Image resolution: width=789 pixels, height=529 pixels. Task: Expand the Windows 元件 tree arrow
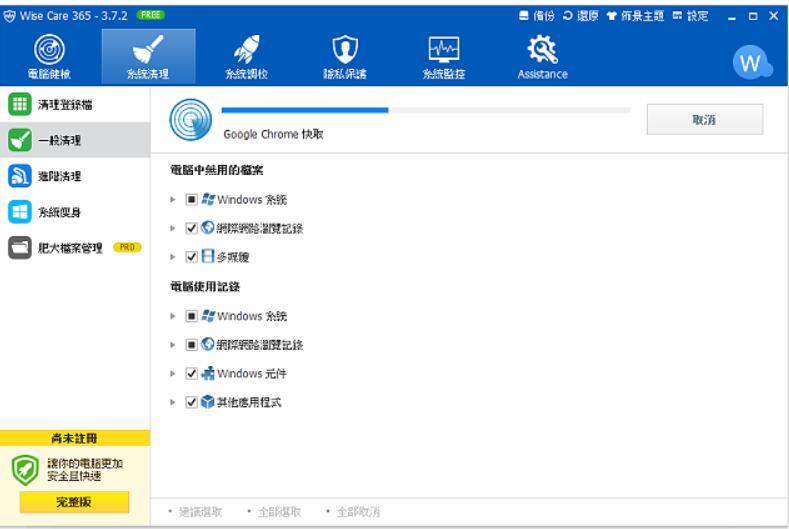pyautogui.click(x=173, y=373)
